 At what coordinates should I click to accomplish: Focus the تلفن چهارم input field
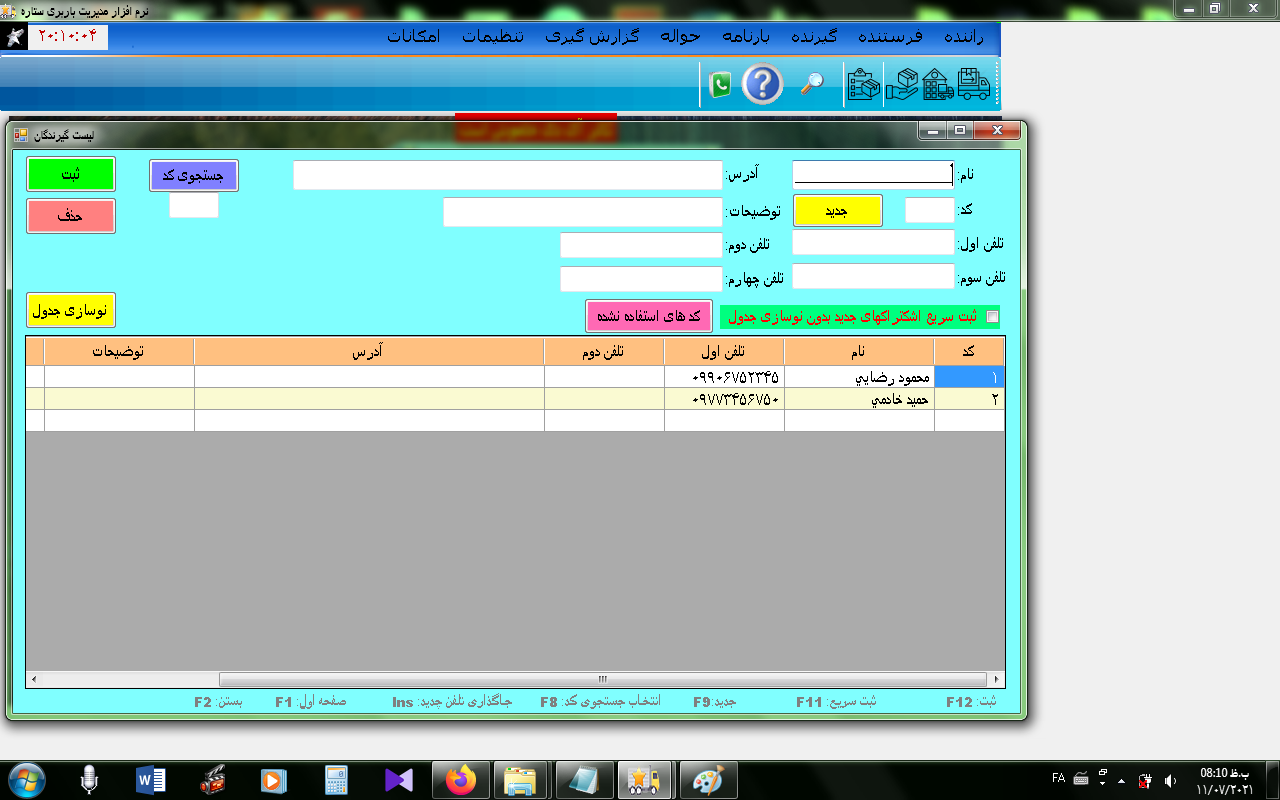(x=641, y=279)
